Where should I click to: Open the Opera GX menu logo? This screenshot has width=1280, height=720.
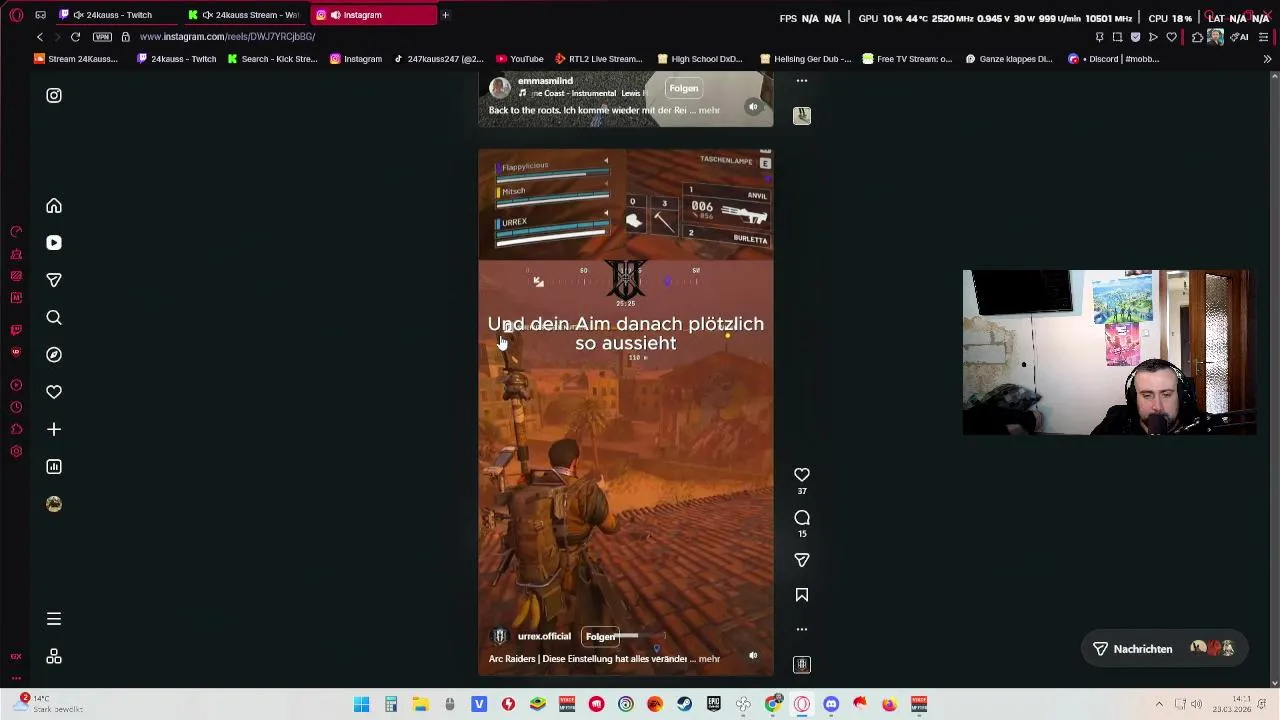16,15
